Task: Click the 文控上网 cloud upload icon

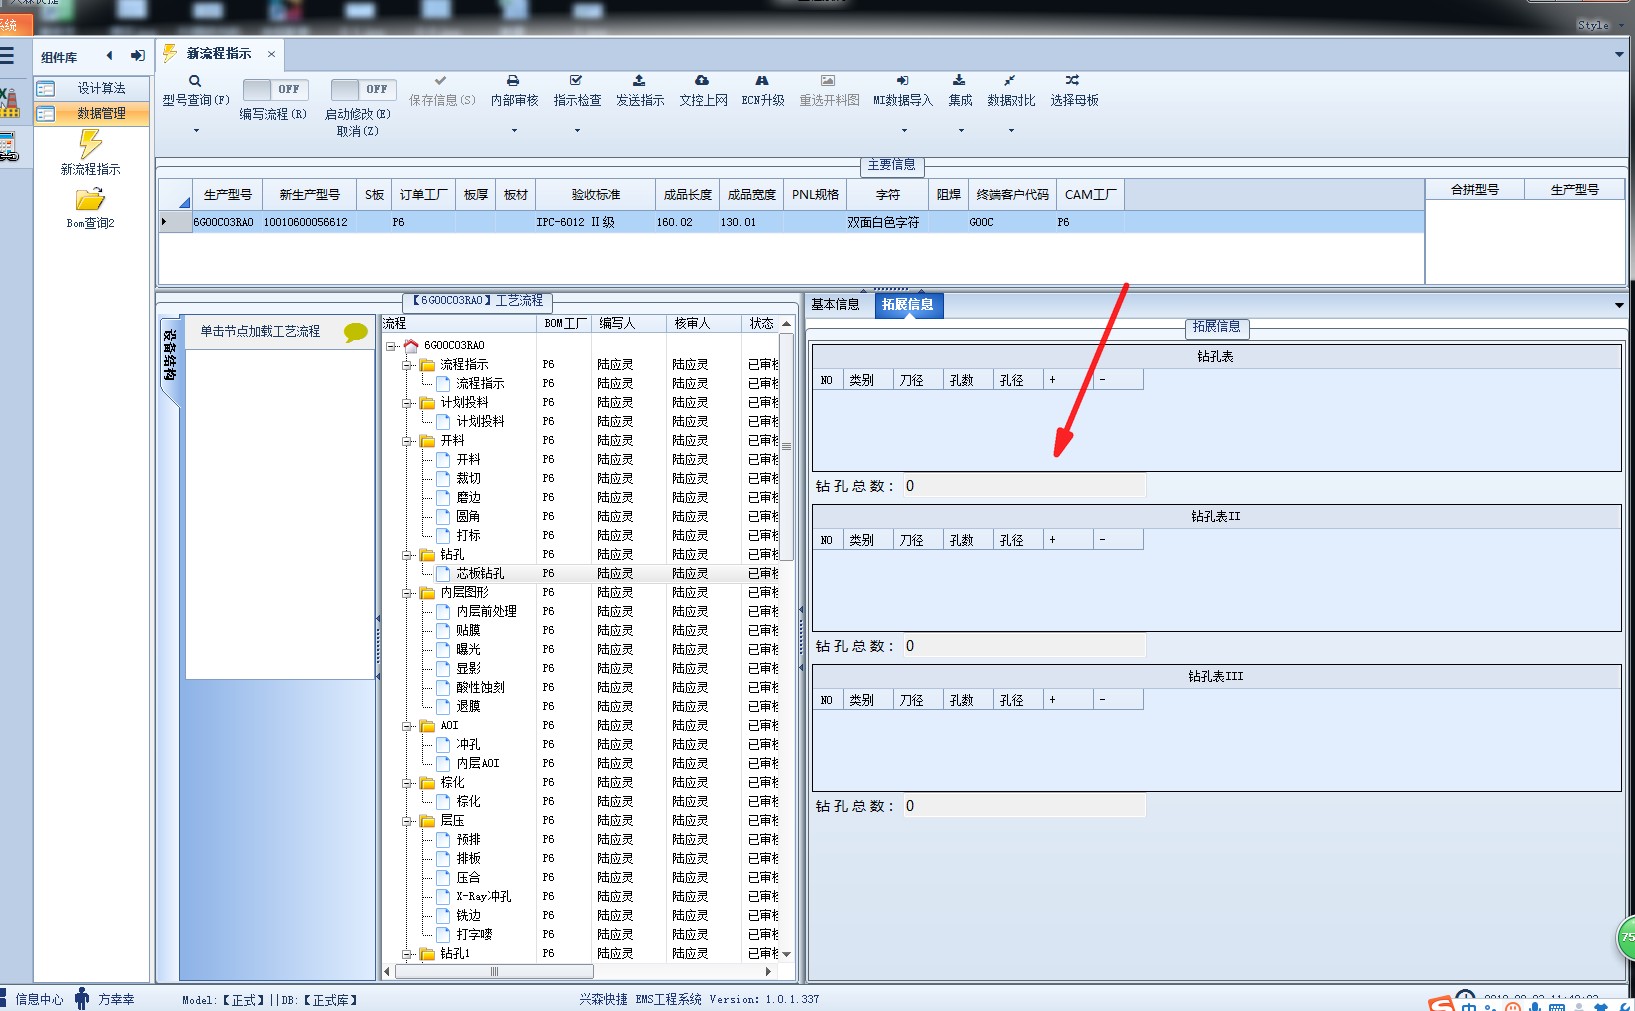Action: pos(702,80)
